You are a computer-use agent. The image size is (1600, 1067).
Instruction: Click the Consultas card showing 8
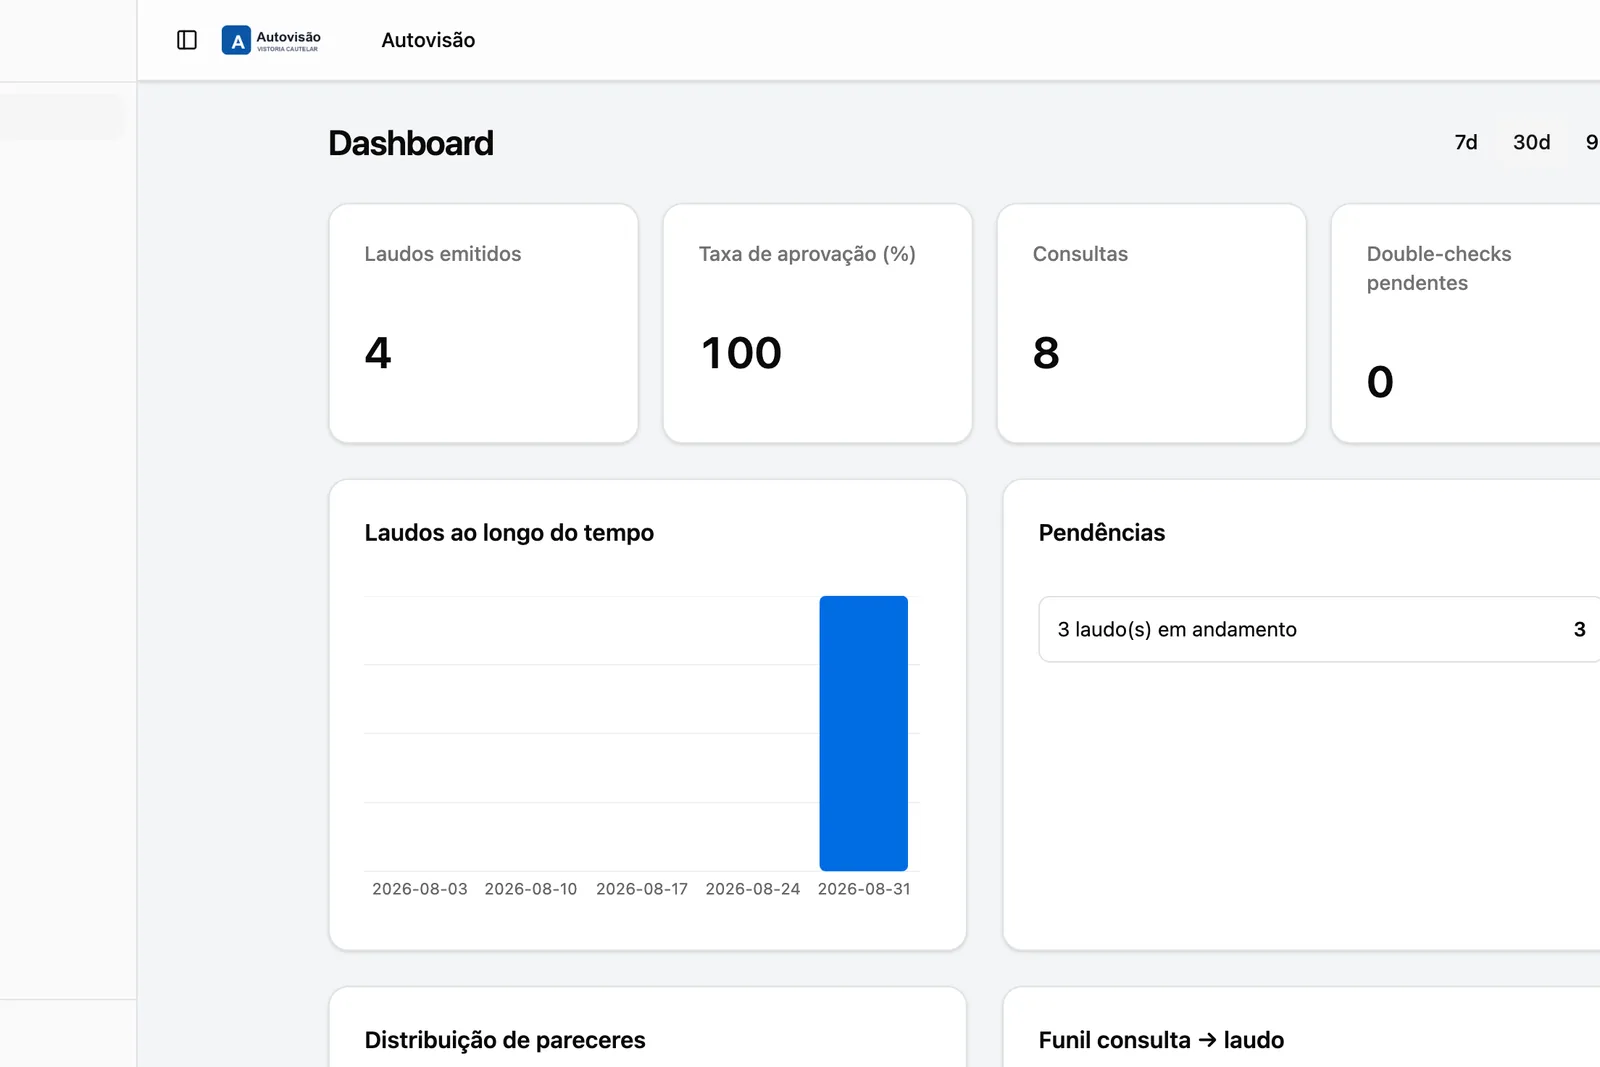[x=1152, y=323]
